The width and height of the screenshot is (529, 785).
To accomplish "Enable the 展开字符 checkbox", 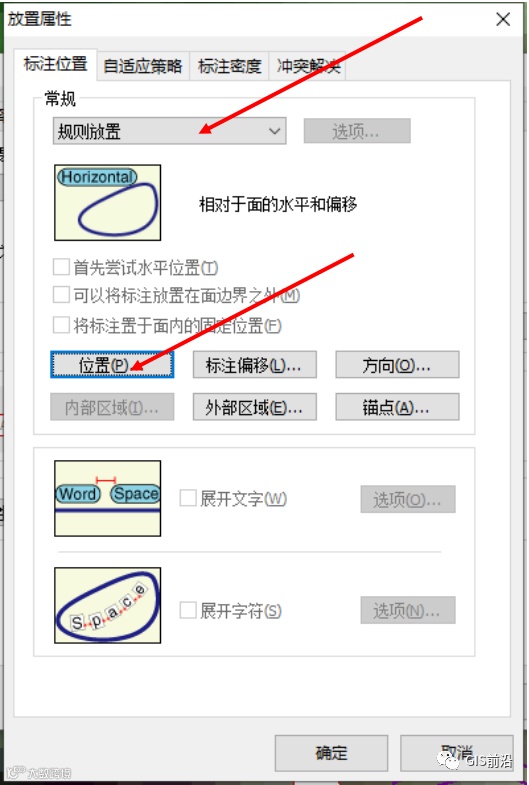I will [188, 610].
